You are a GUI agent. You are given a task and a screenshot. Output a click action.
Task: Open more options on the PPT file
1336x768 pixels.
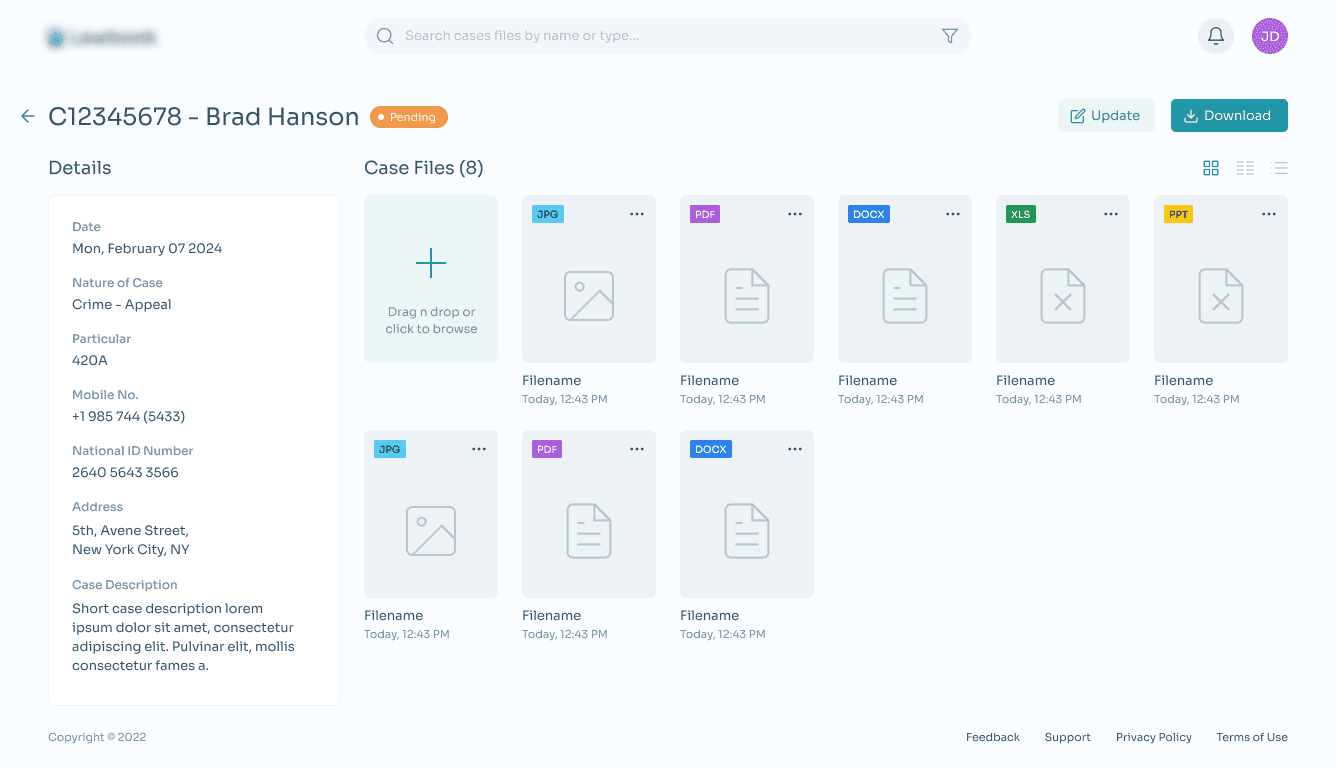click(1269, 214)
